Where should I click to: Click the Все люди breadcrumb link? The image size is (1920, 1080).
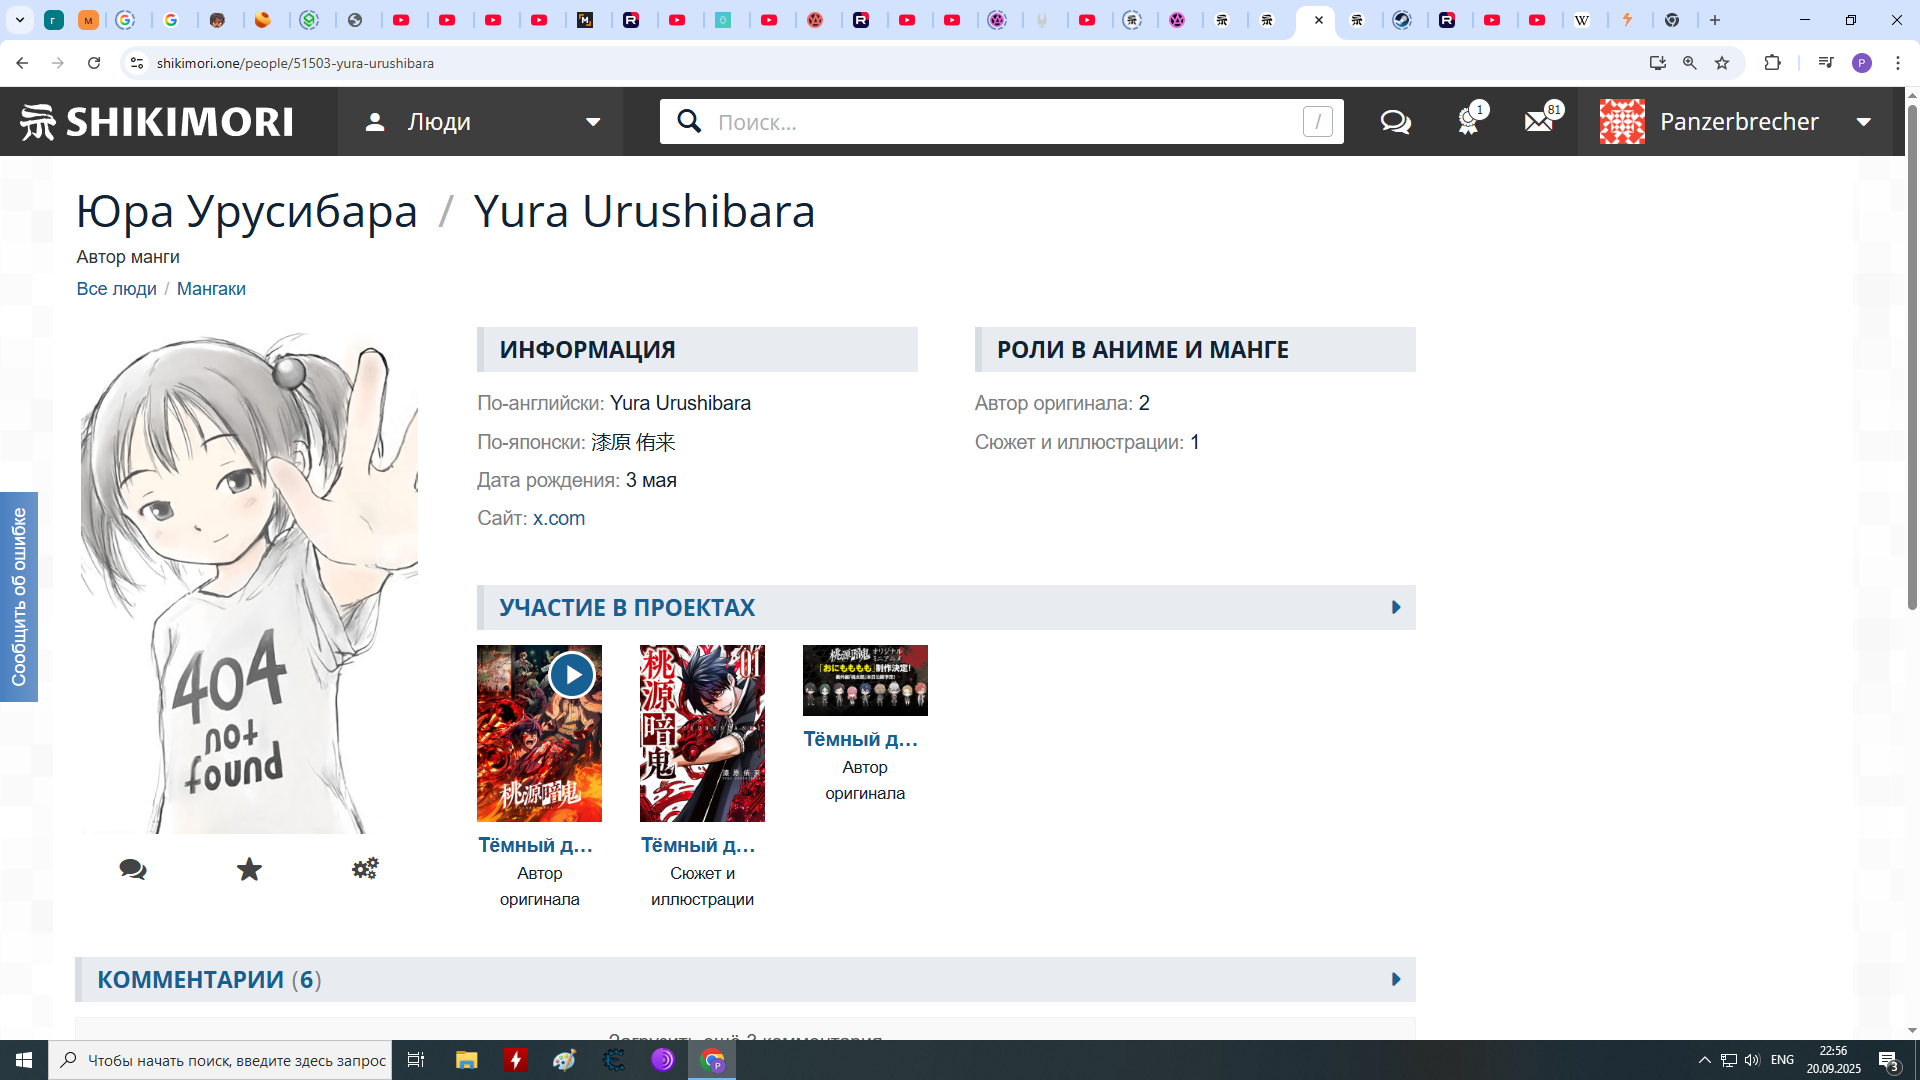click(116, 289)
